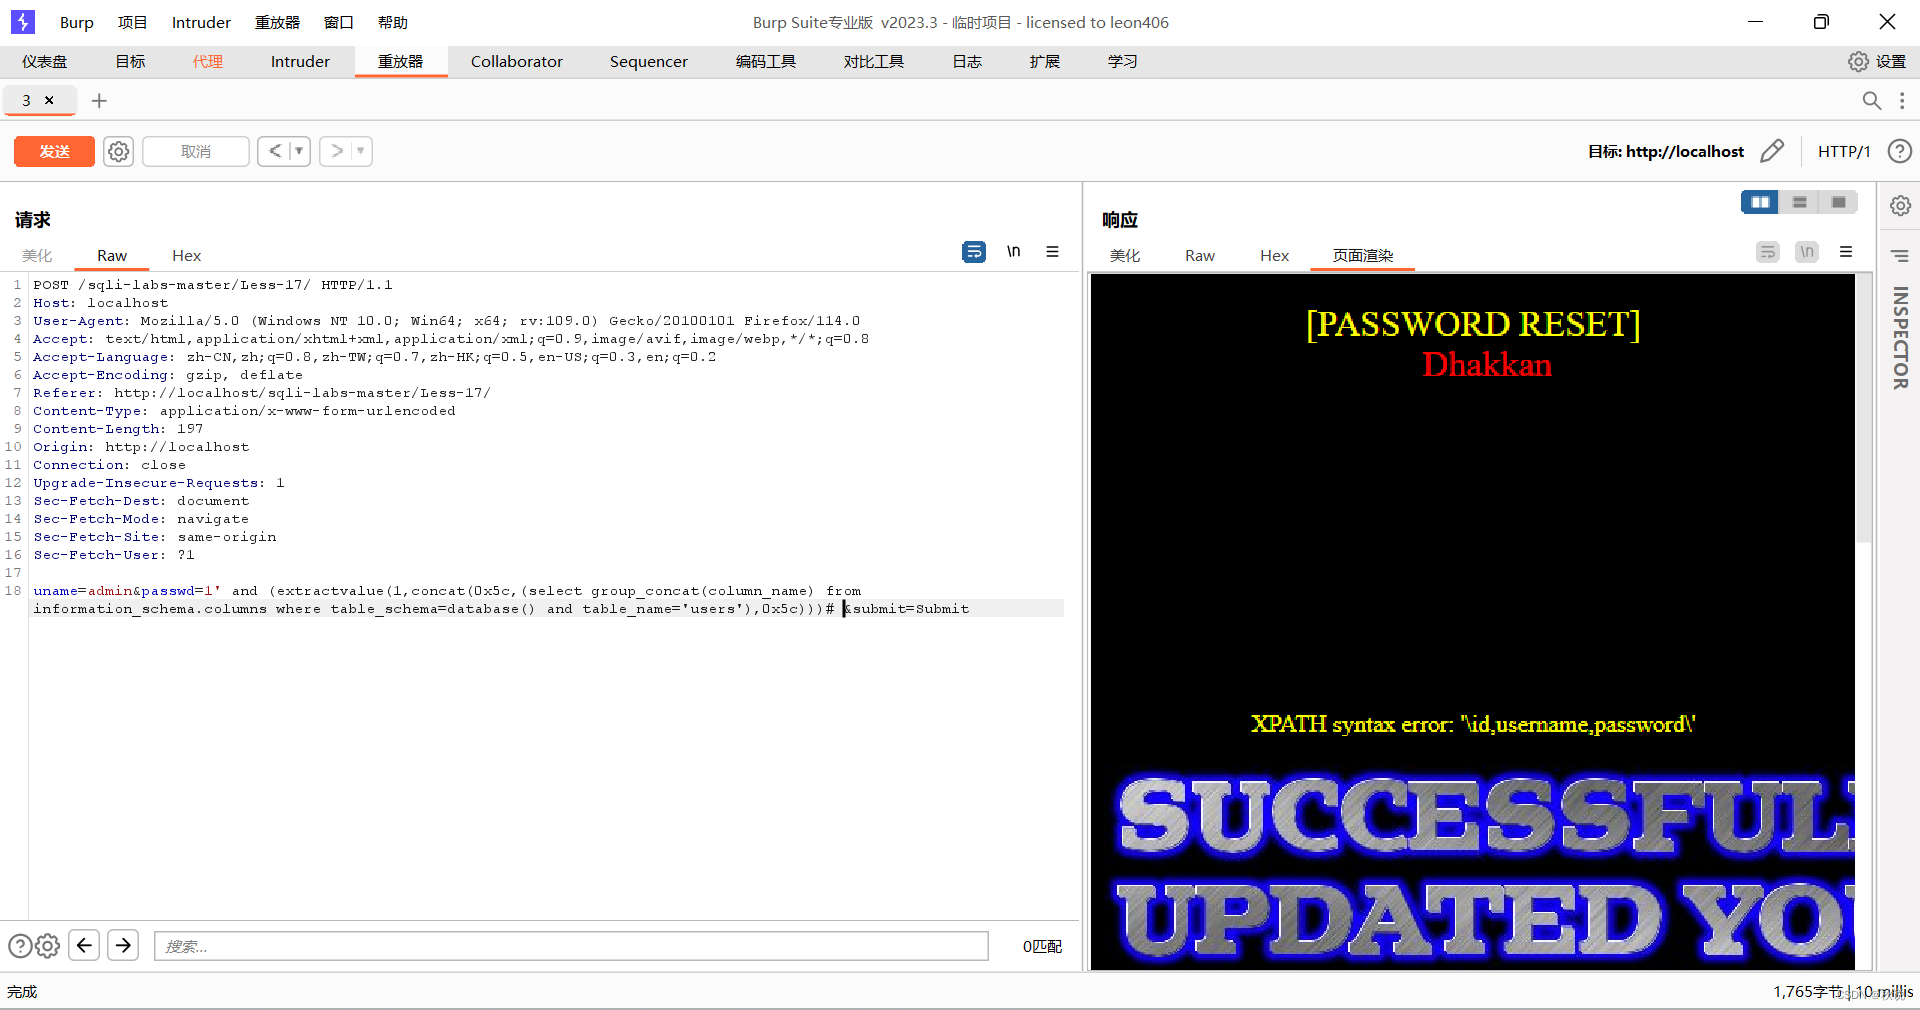
Task: Switch to the 编码工具 tab
Action: coord(766,62)
